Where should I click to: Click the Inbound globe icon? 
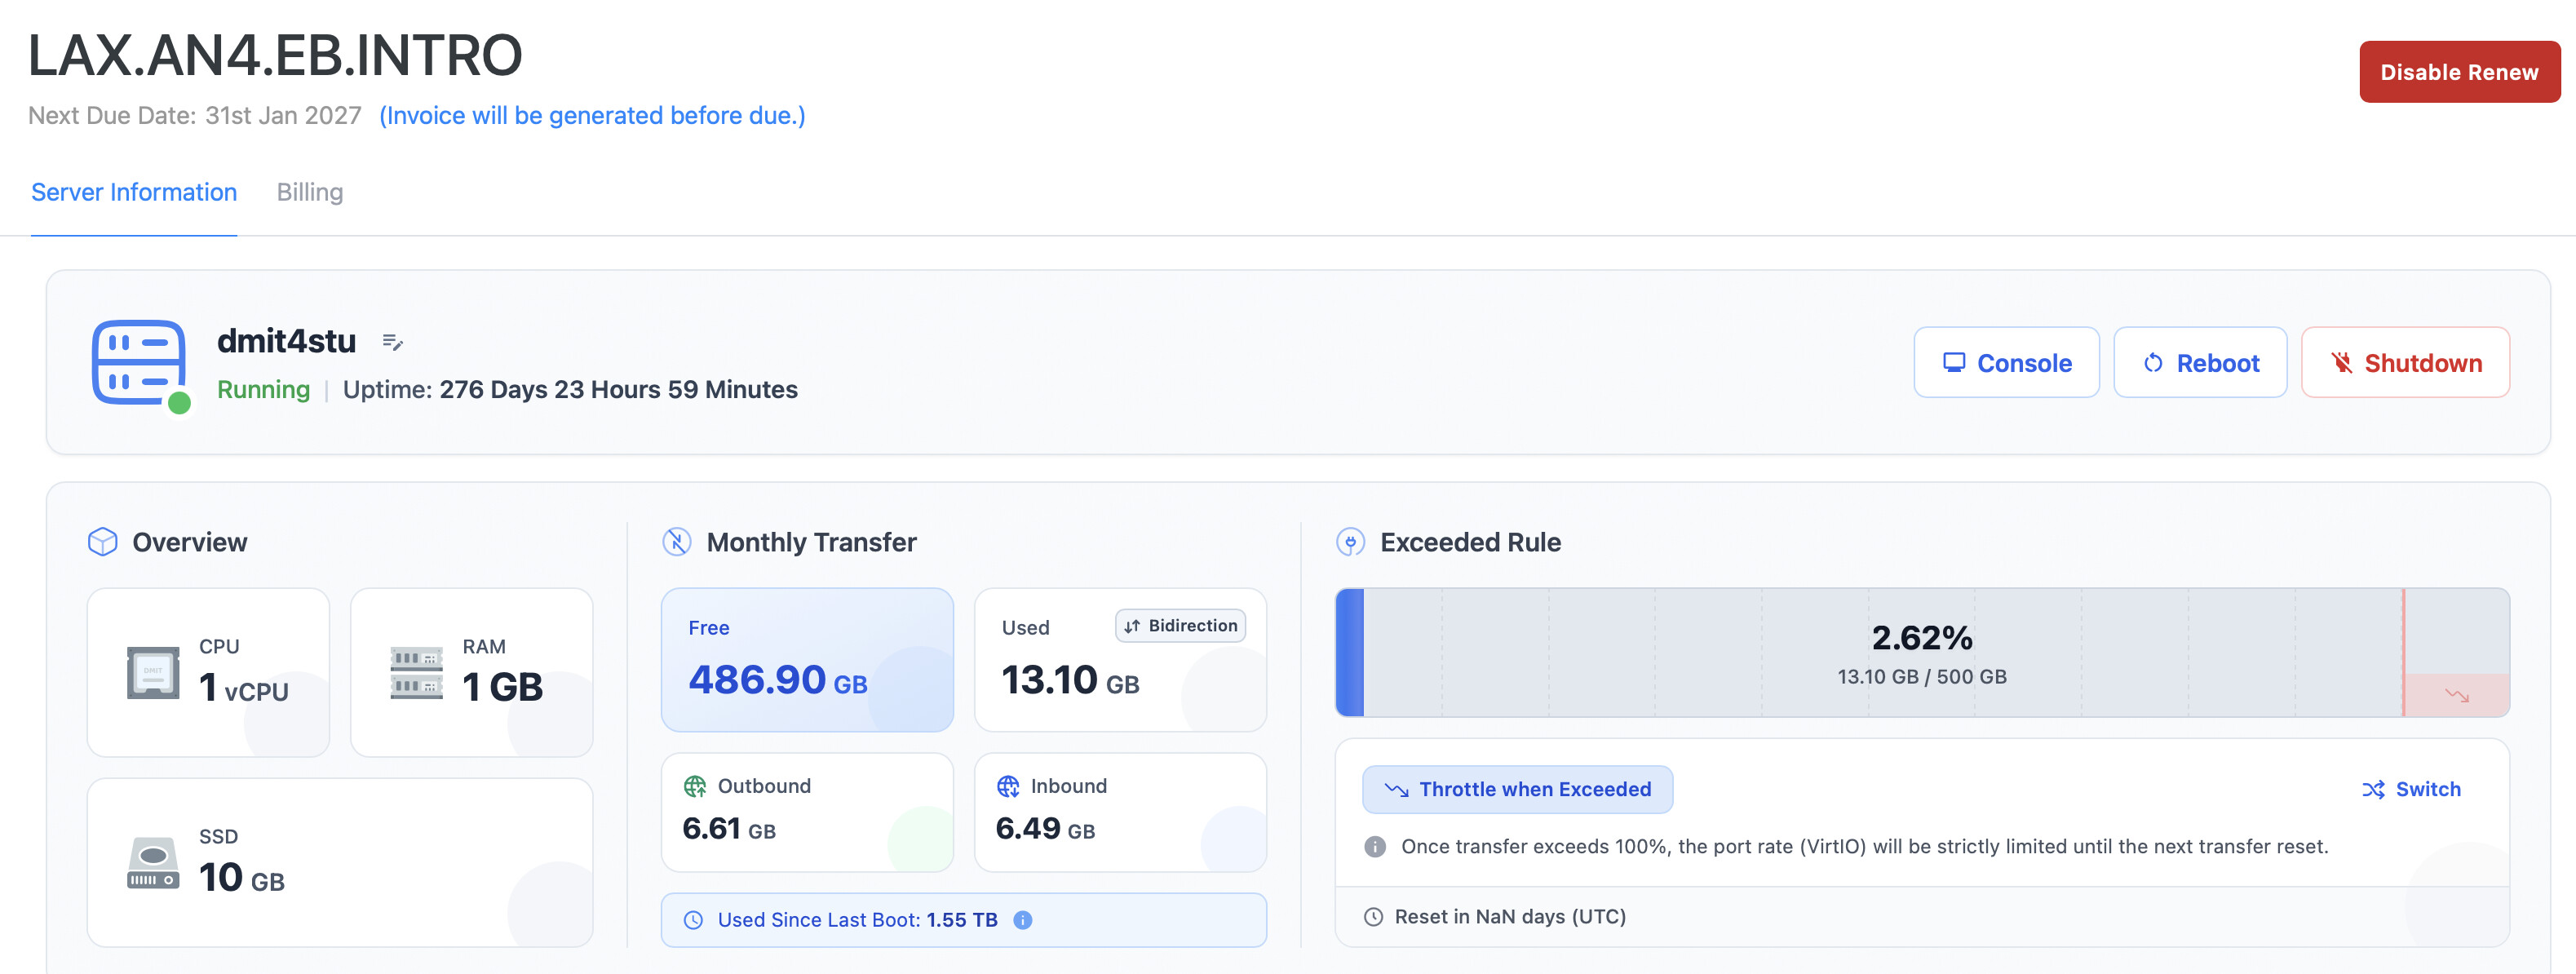click(1008, 786)
